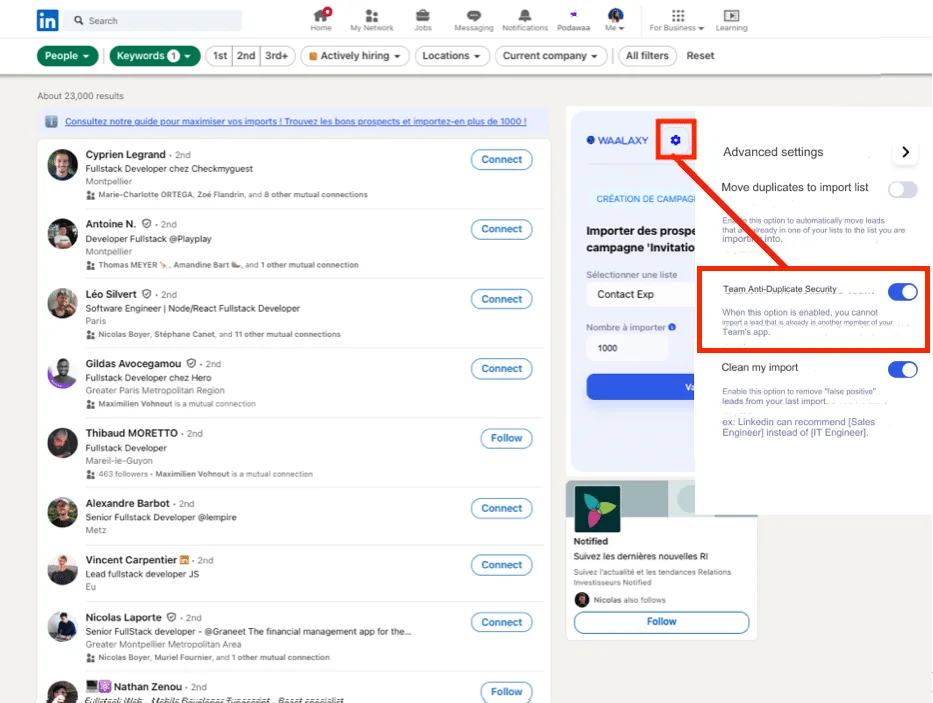Screen dimensions: 933x703
Task: Open Alexandre Barbot's profile name link
Action: click(127, 503)
